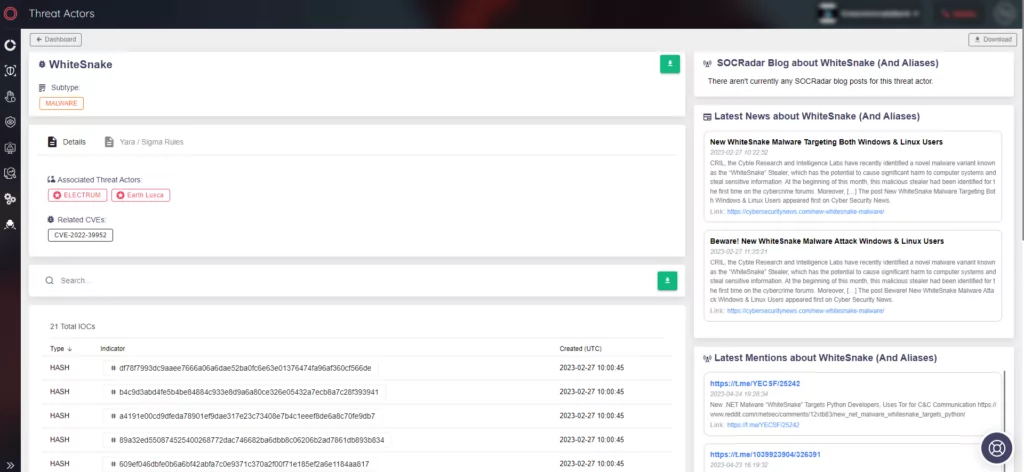The image size is (1024, 472).
Task: Click copy icon beside 609ef046dbfe hash
Action: 113,464
